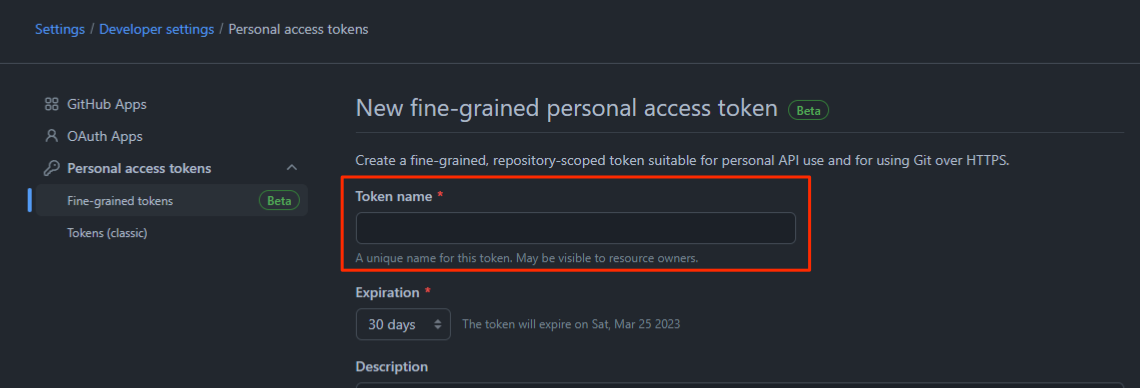Viewport: 1140px width, 388px height.
Task: Click the key icon beside Personal access tokens
Action: click(51, 168)
